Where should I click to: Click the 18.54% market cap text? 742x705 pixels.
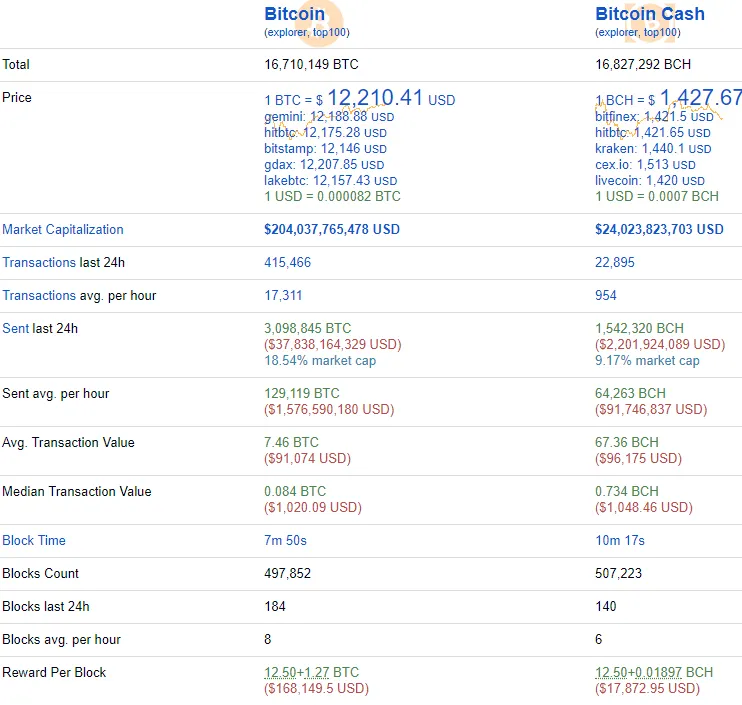320,361
